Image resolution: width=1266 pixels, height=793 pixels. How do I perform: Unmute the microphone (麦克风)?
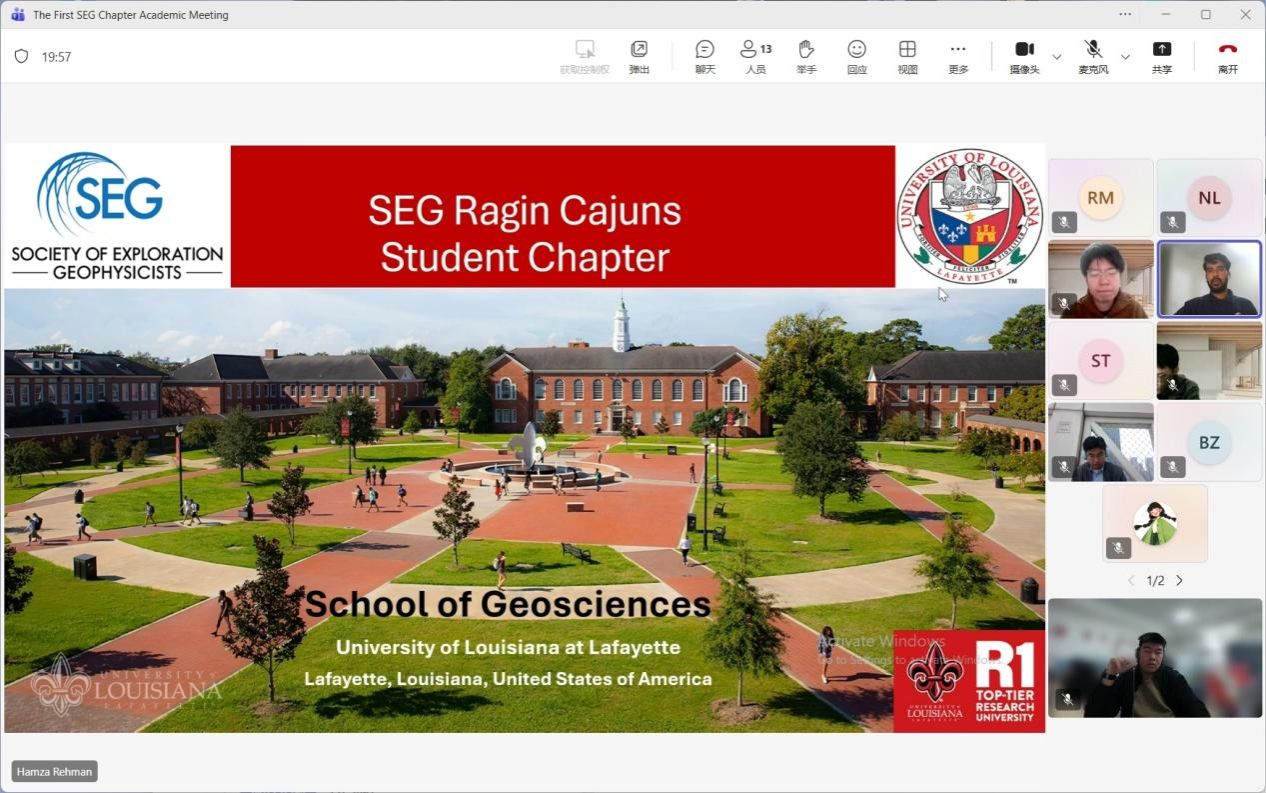[1093, 56]
